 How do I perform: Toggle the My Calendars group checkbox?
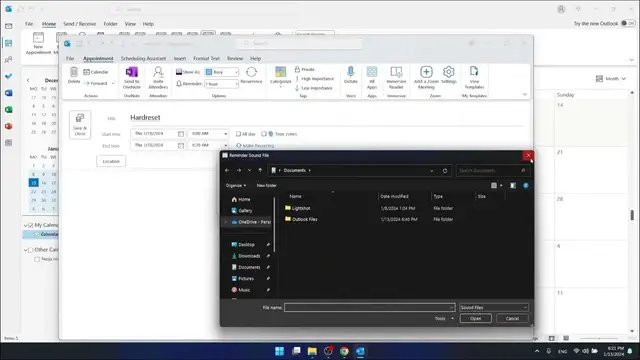[x=31, y=225]
